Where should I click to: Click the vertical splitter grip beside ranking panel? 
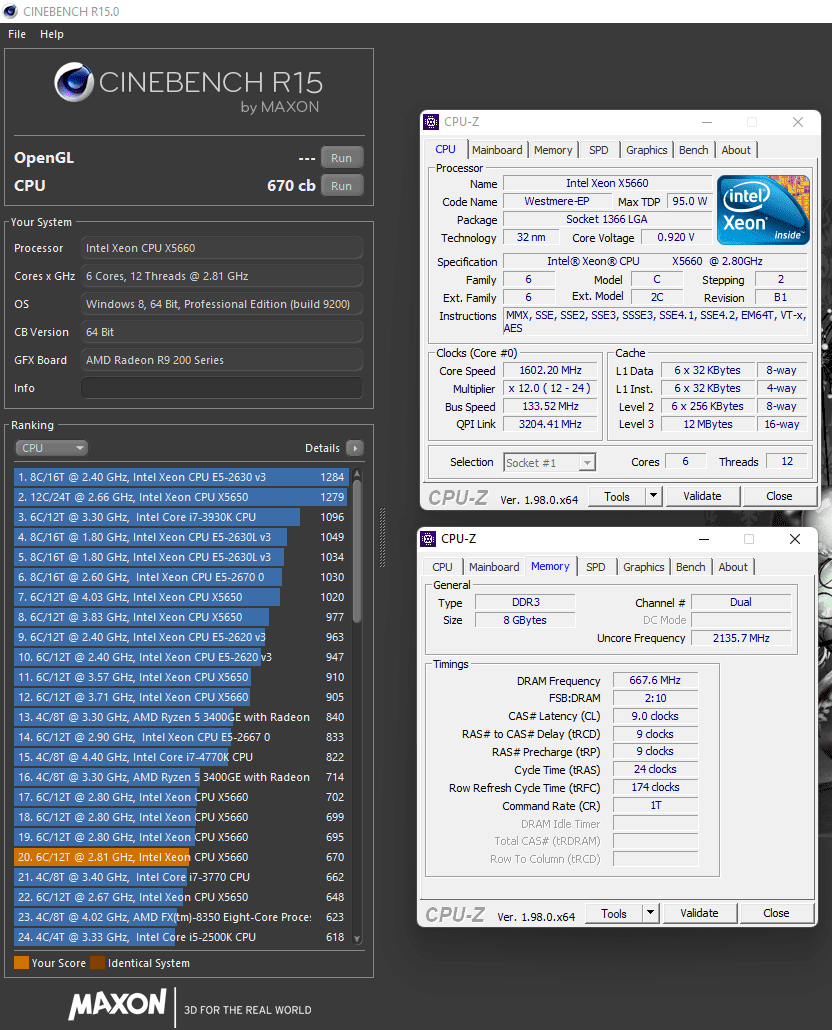pyautogui.click(x=382, y=537)
